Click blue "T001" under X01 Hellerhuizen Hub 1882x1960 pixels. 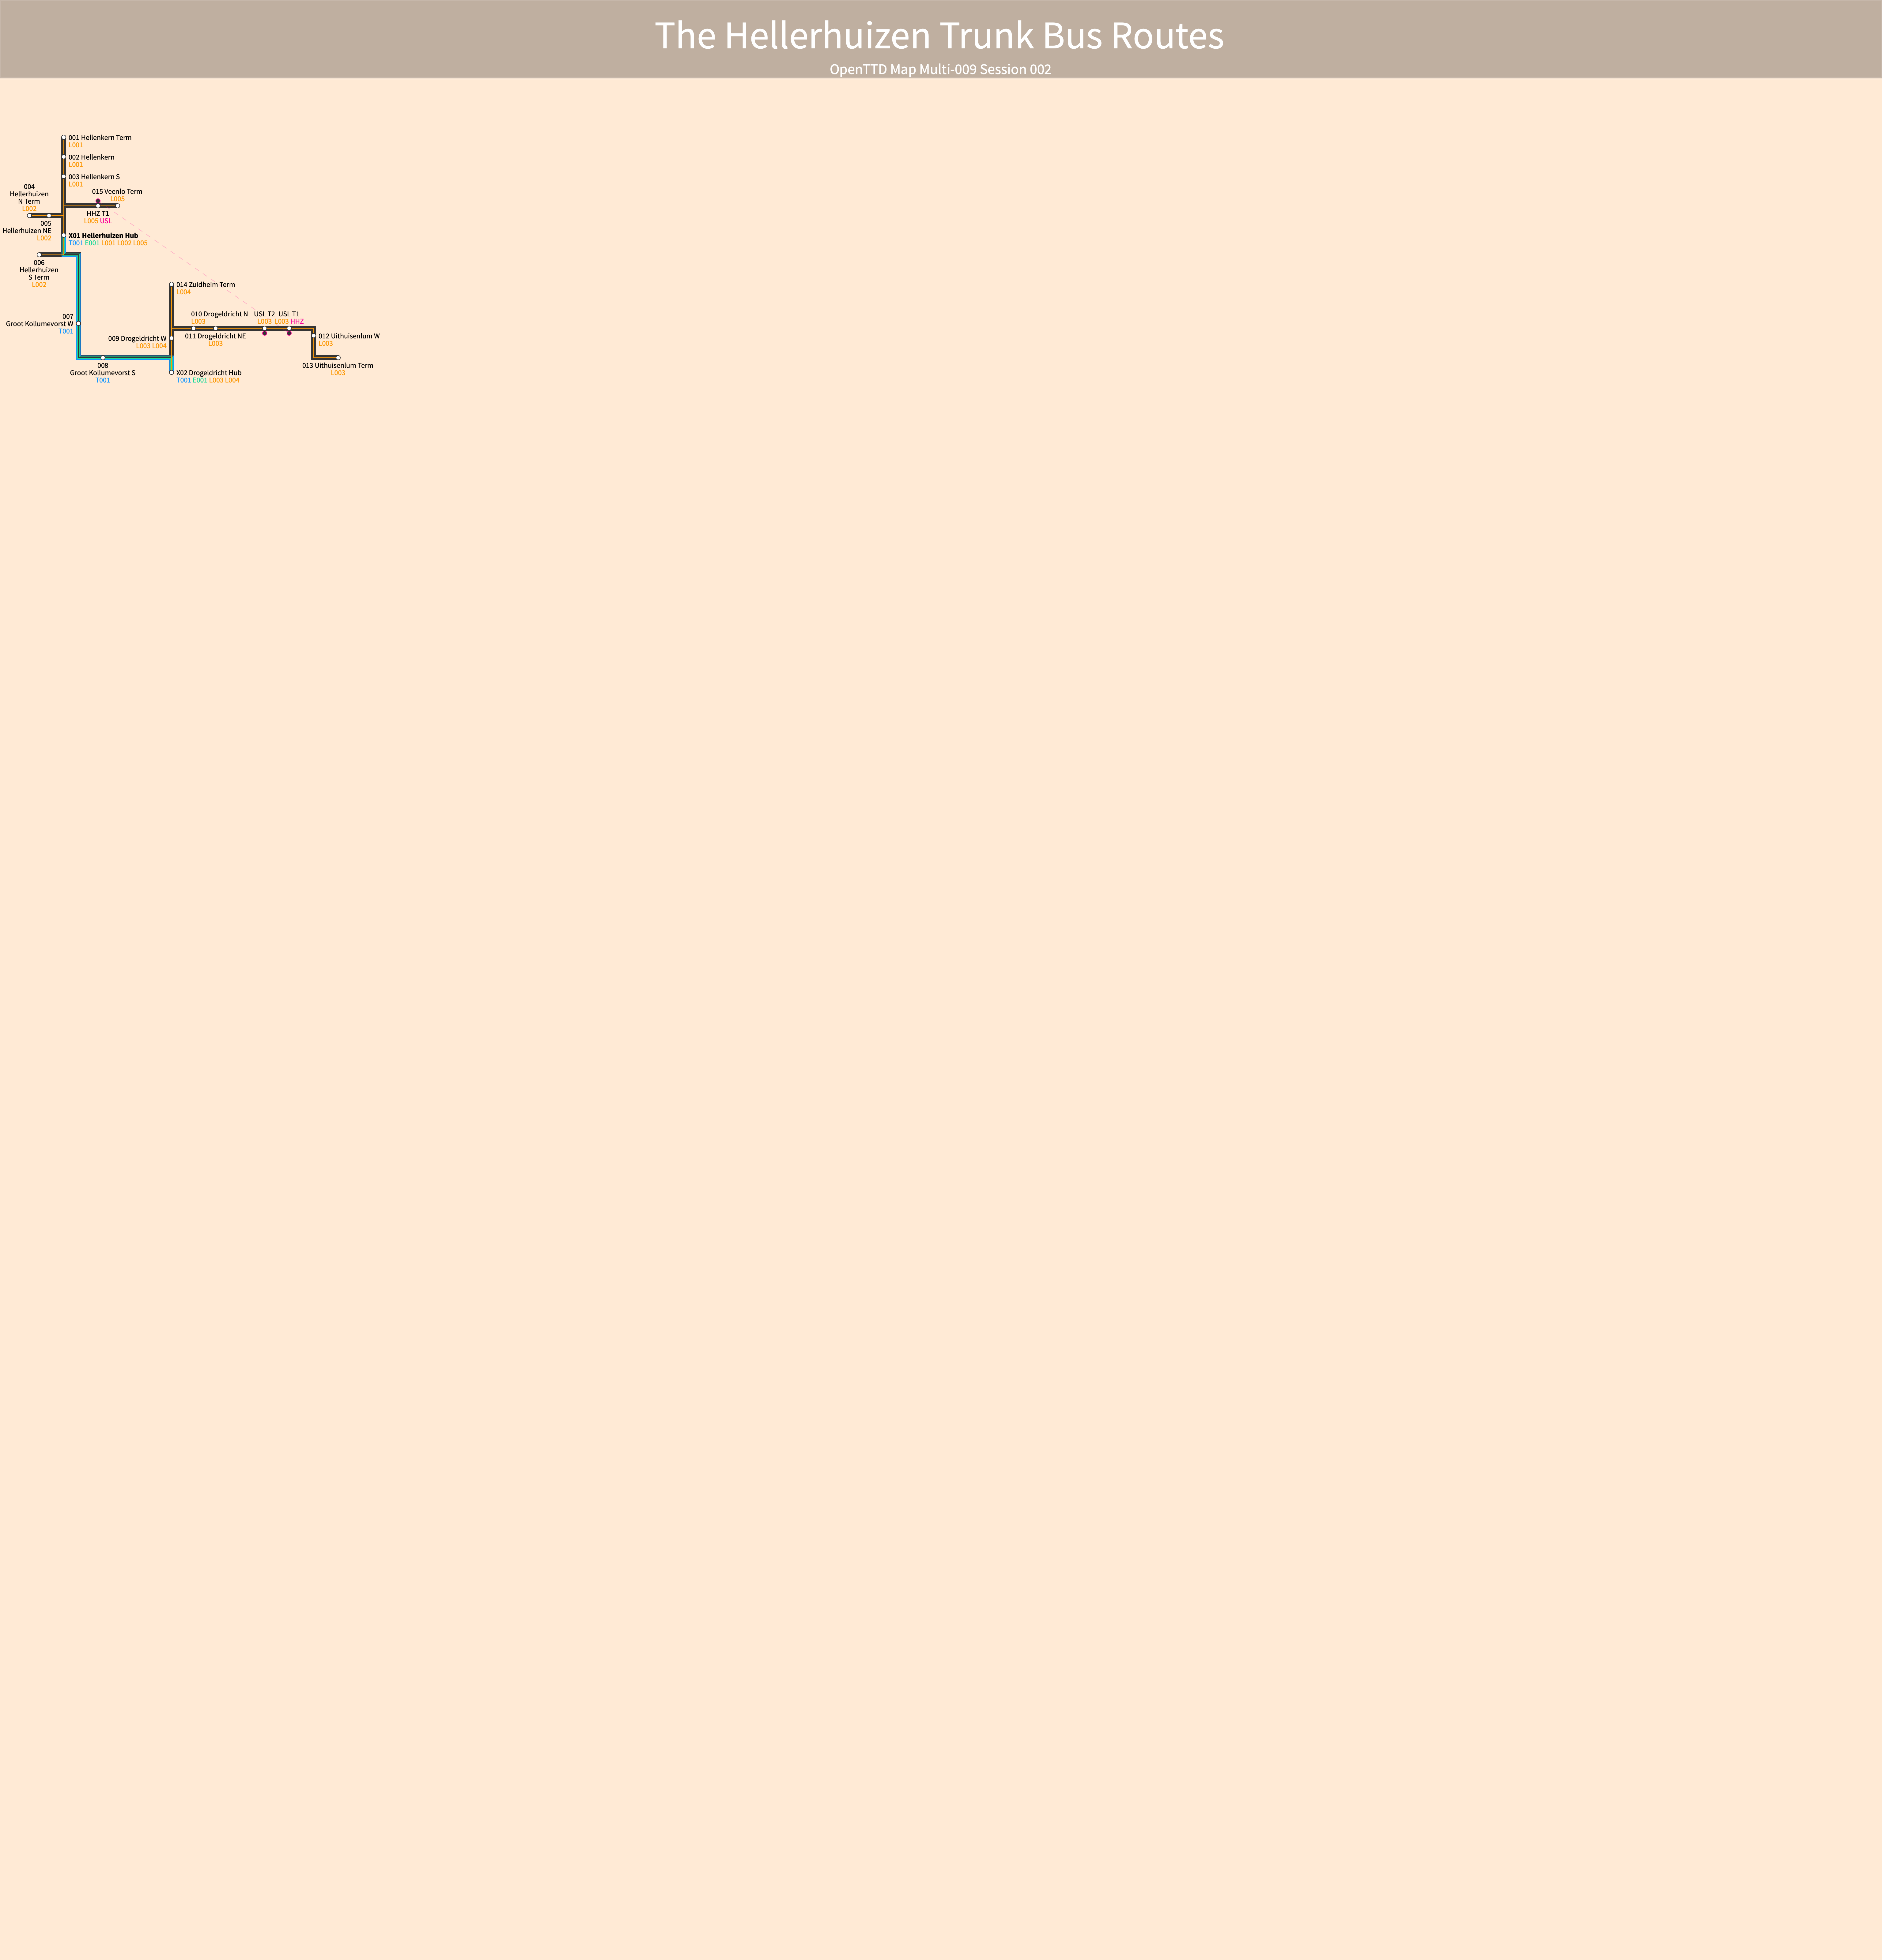coord(76,243)
